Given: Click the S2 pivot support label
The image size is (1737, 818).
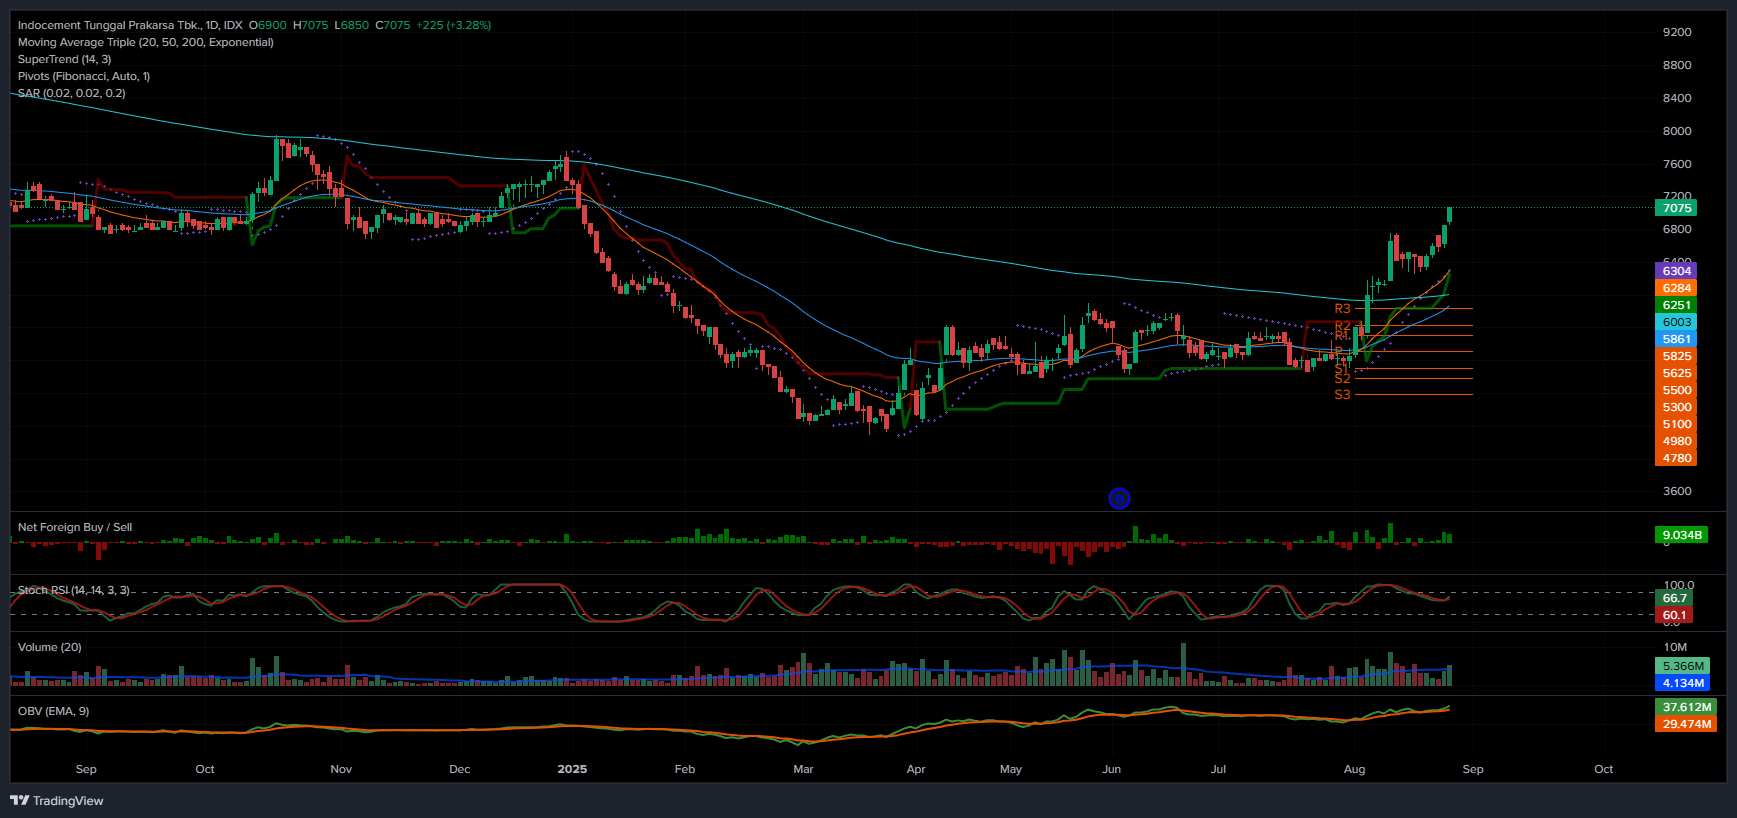Looking at the screenshot, I should (1342, 379).
